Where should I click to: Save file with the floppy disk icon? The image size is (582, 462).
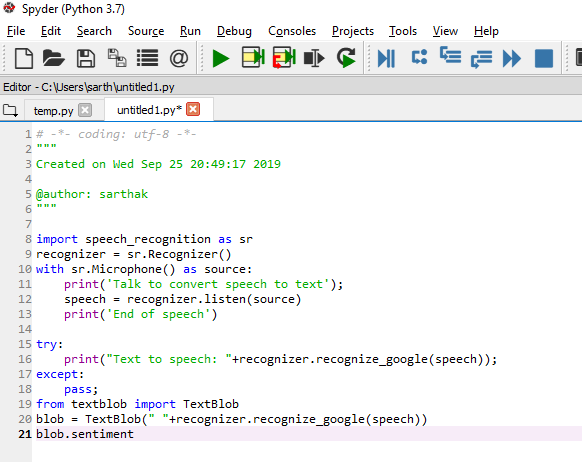click(86, 58)
